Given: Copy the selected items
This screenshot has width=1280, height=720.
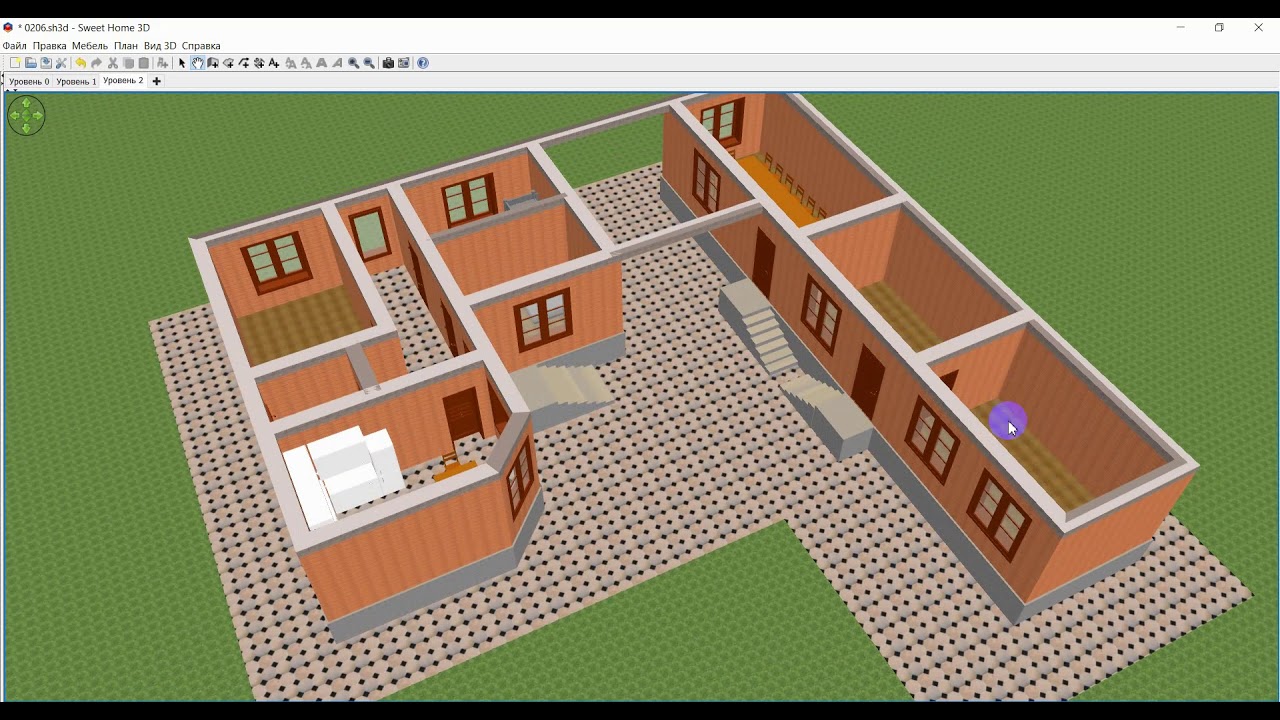Looking at the screenshot, I should click(x=128, y=63).
